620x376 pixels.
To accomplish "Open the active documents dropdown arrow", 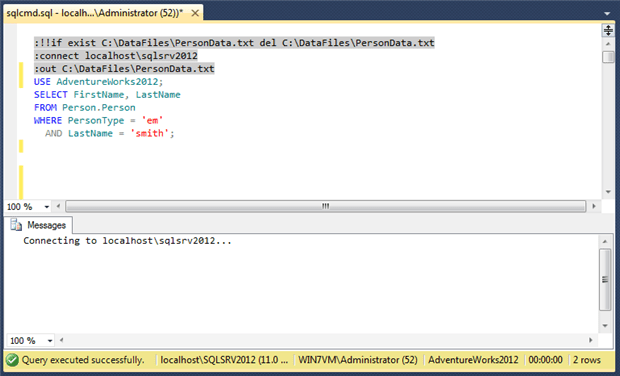I will tap(607, 13).
